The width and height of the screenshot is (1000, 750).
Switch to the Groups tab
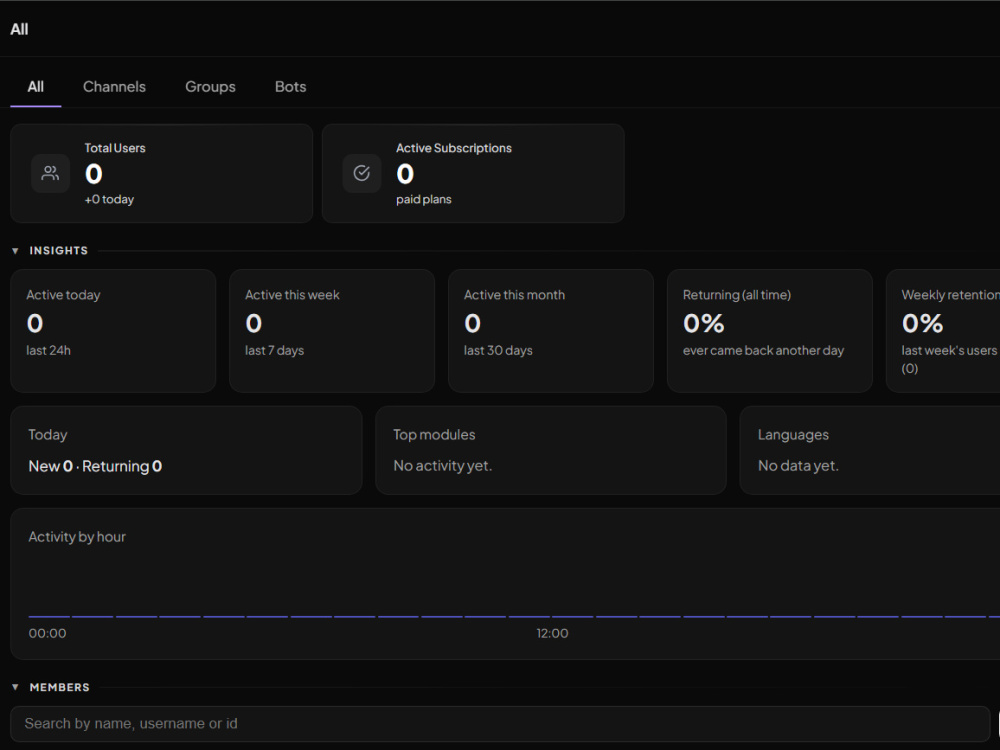(210, 87)
